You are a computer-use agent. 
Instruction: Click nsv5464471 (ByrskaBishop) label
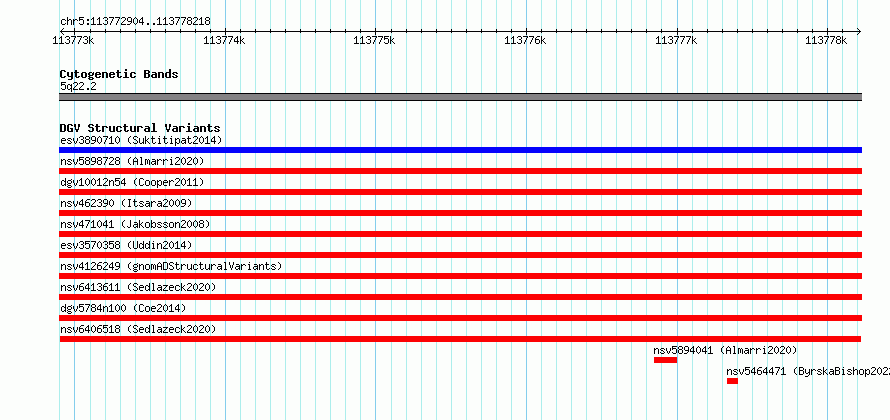(808, 371)
